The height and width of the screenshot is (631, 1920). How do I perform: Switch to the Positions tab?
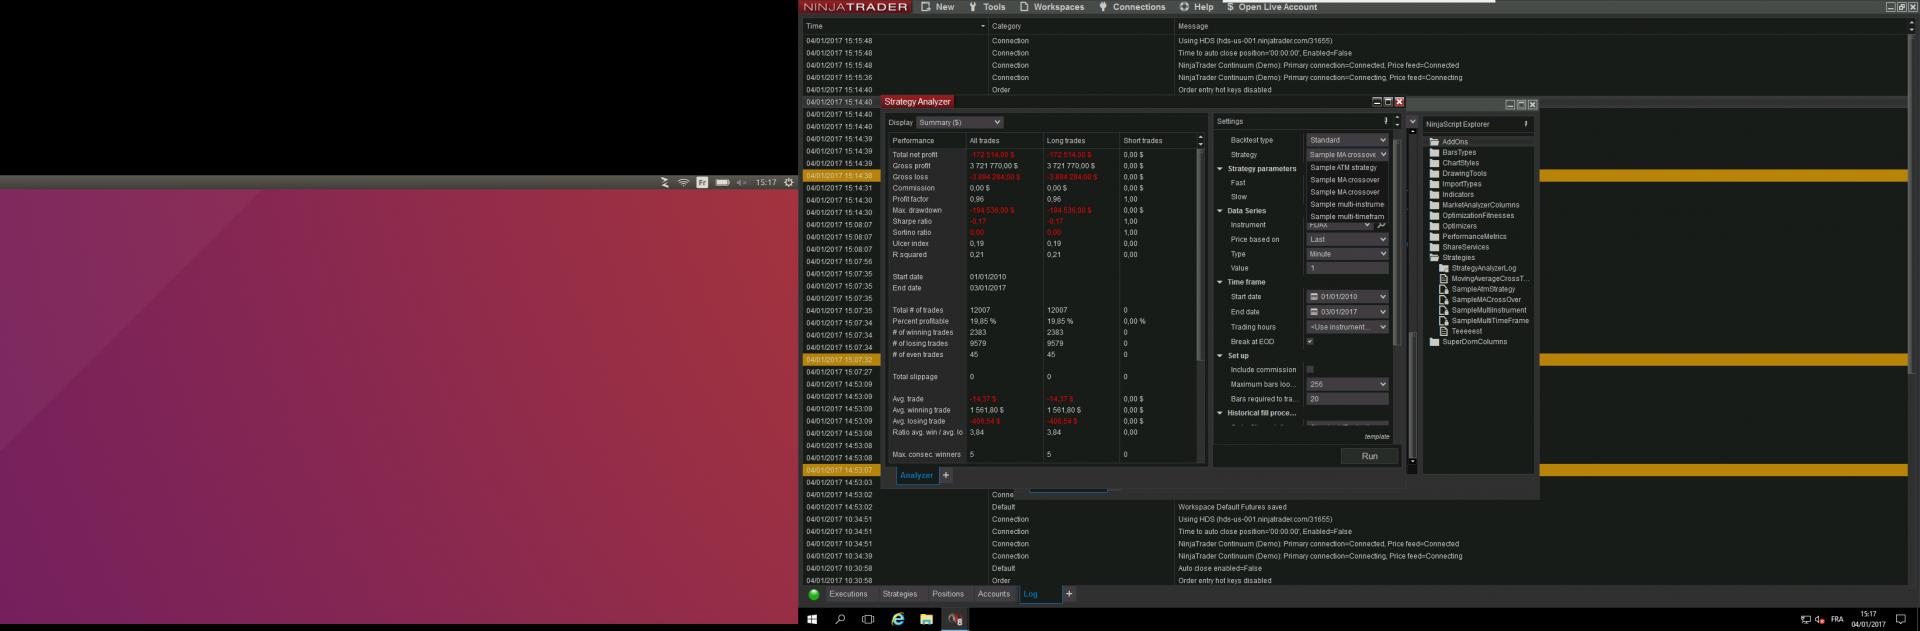(948, 594)
